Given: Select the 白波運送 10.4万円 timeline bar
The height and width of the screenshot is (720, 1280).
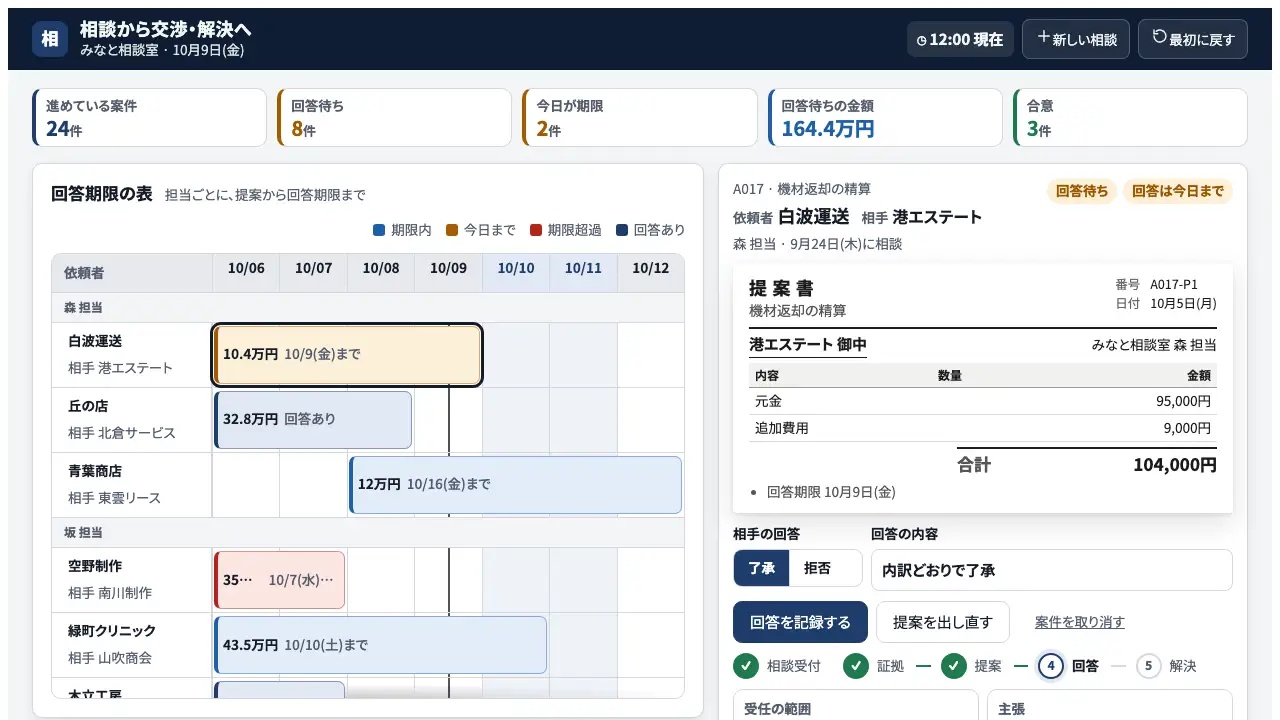Looking at the screenshot, I should point(348,354).
